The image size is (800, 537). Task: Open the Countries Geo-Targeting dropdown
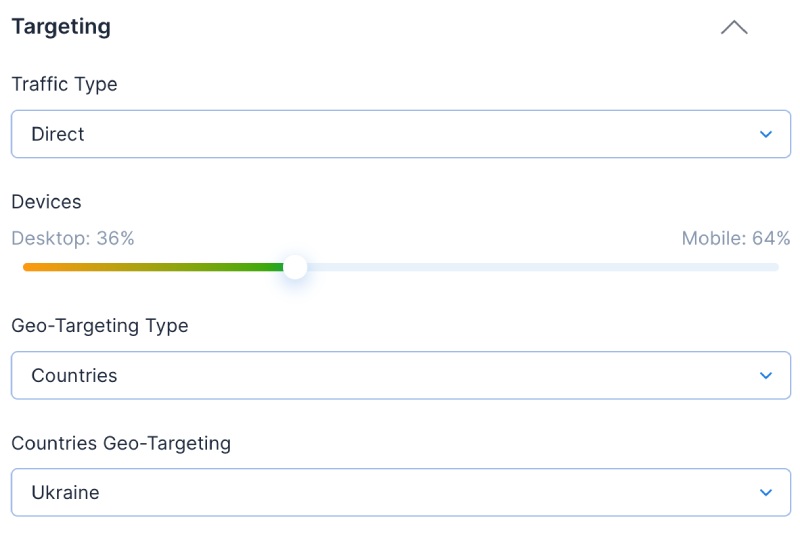tap(400, 493)
